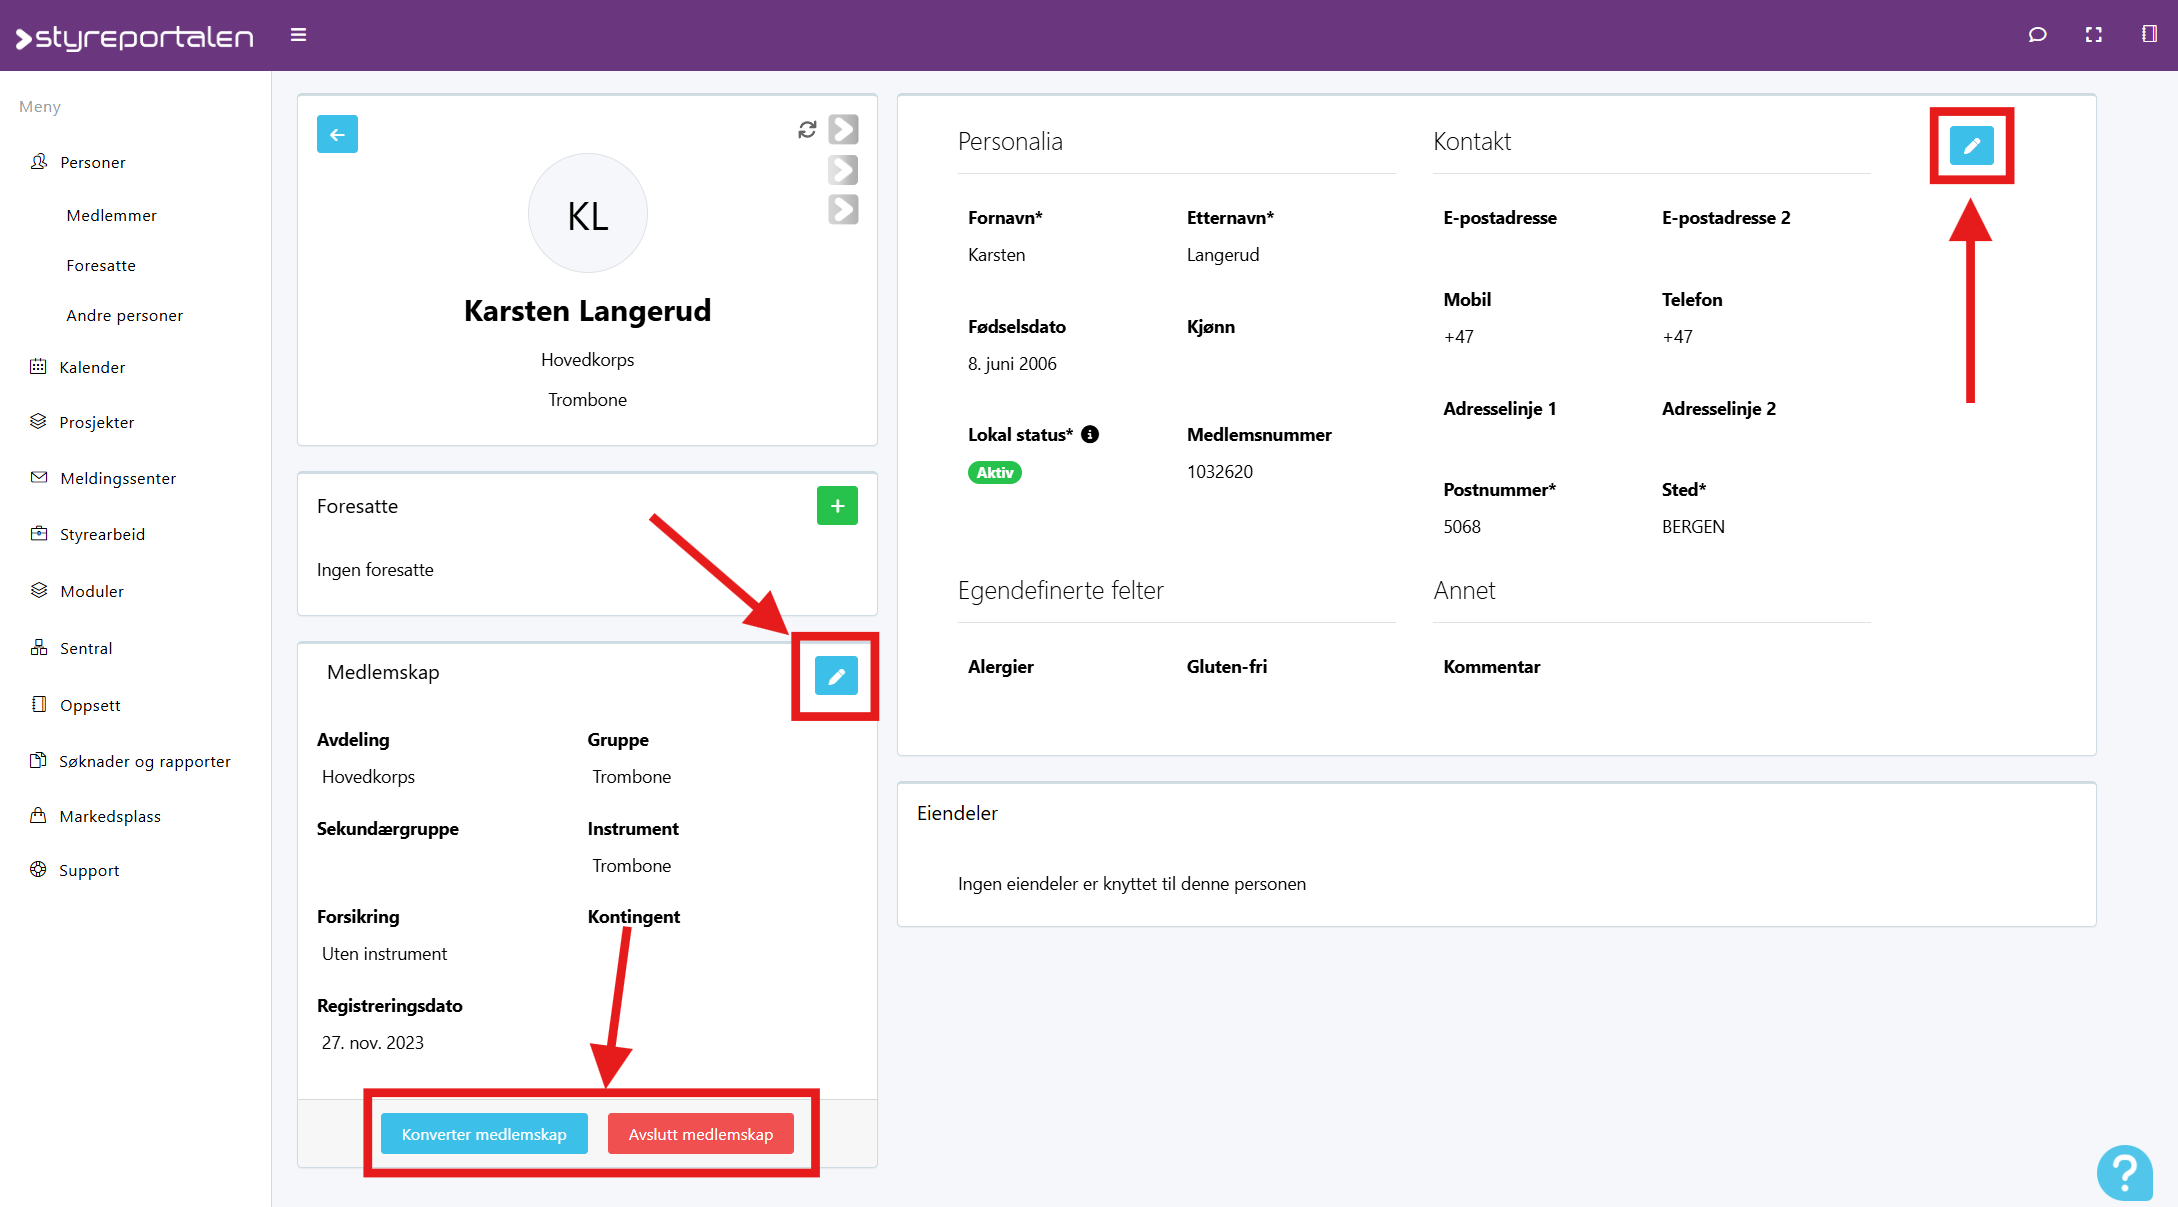Click the first gray arrow on the profile card

(843, 129)
